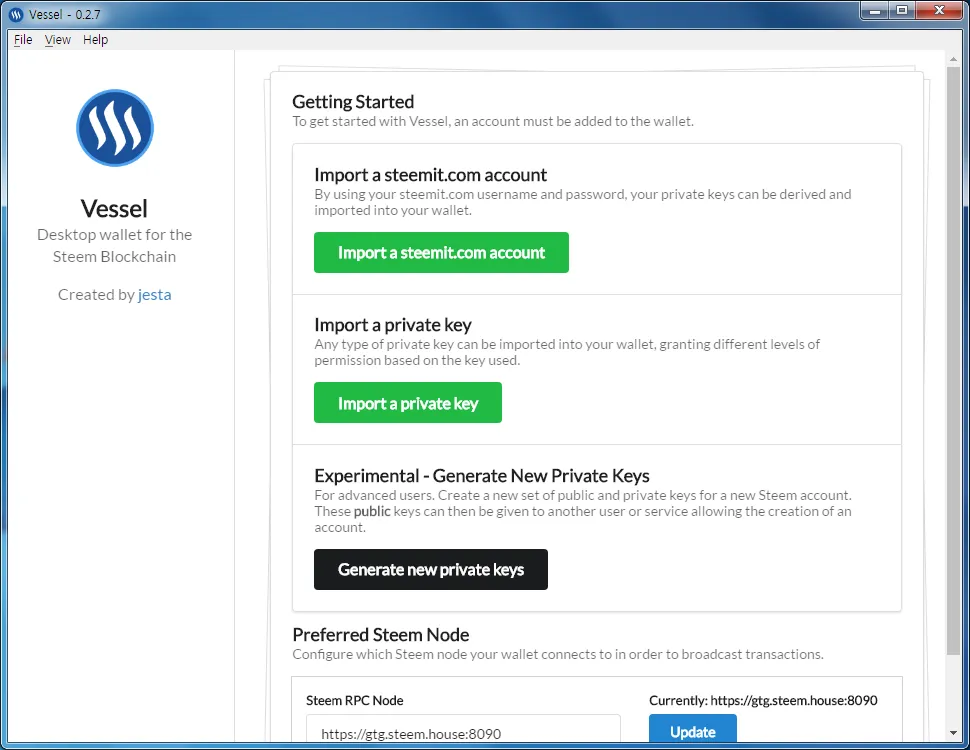Minimize the Vessel window
970x750 pixels.
point(875,11)
